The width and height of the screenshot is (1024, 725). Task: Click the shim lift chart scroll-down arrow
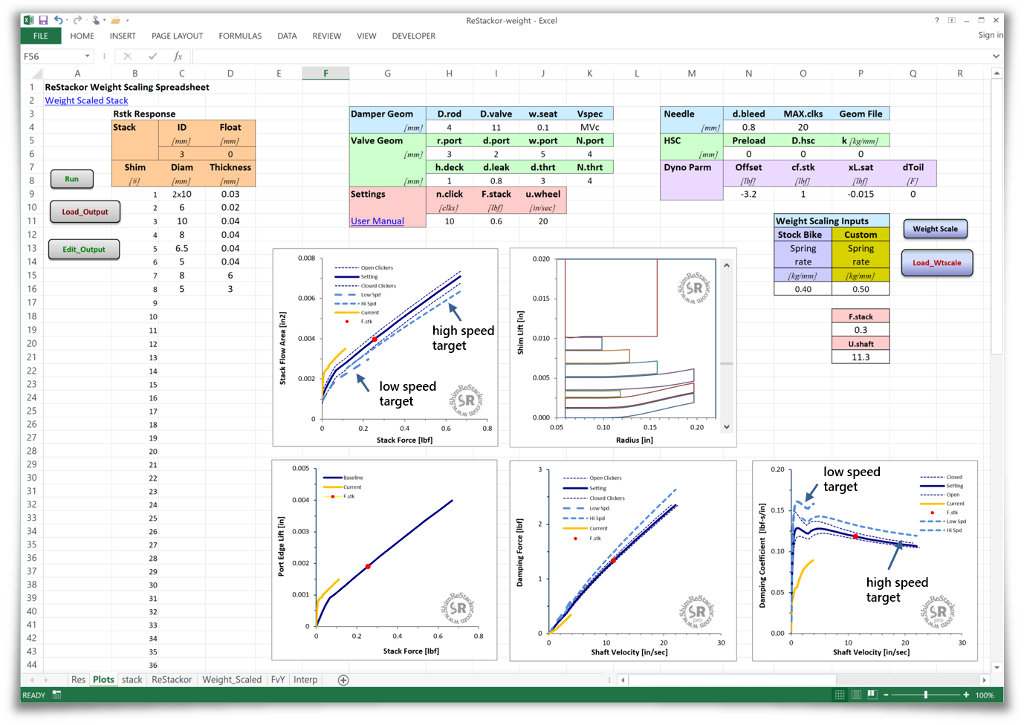pyautogui.click(x=726, y=427)
